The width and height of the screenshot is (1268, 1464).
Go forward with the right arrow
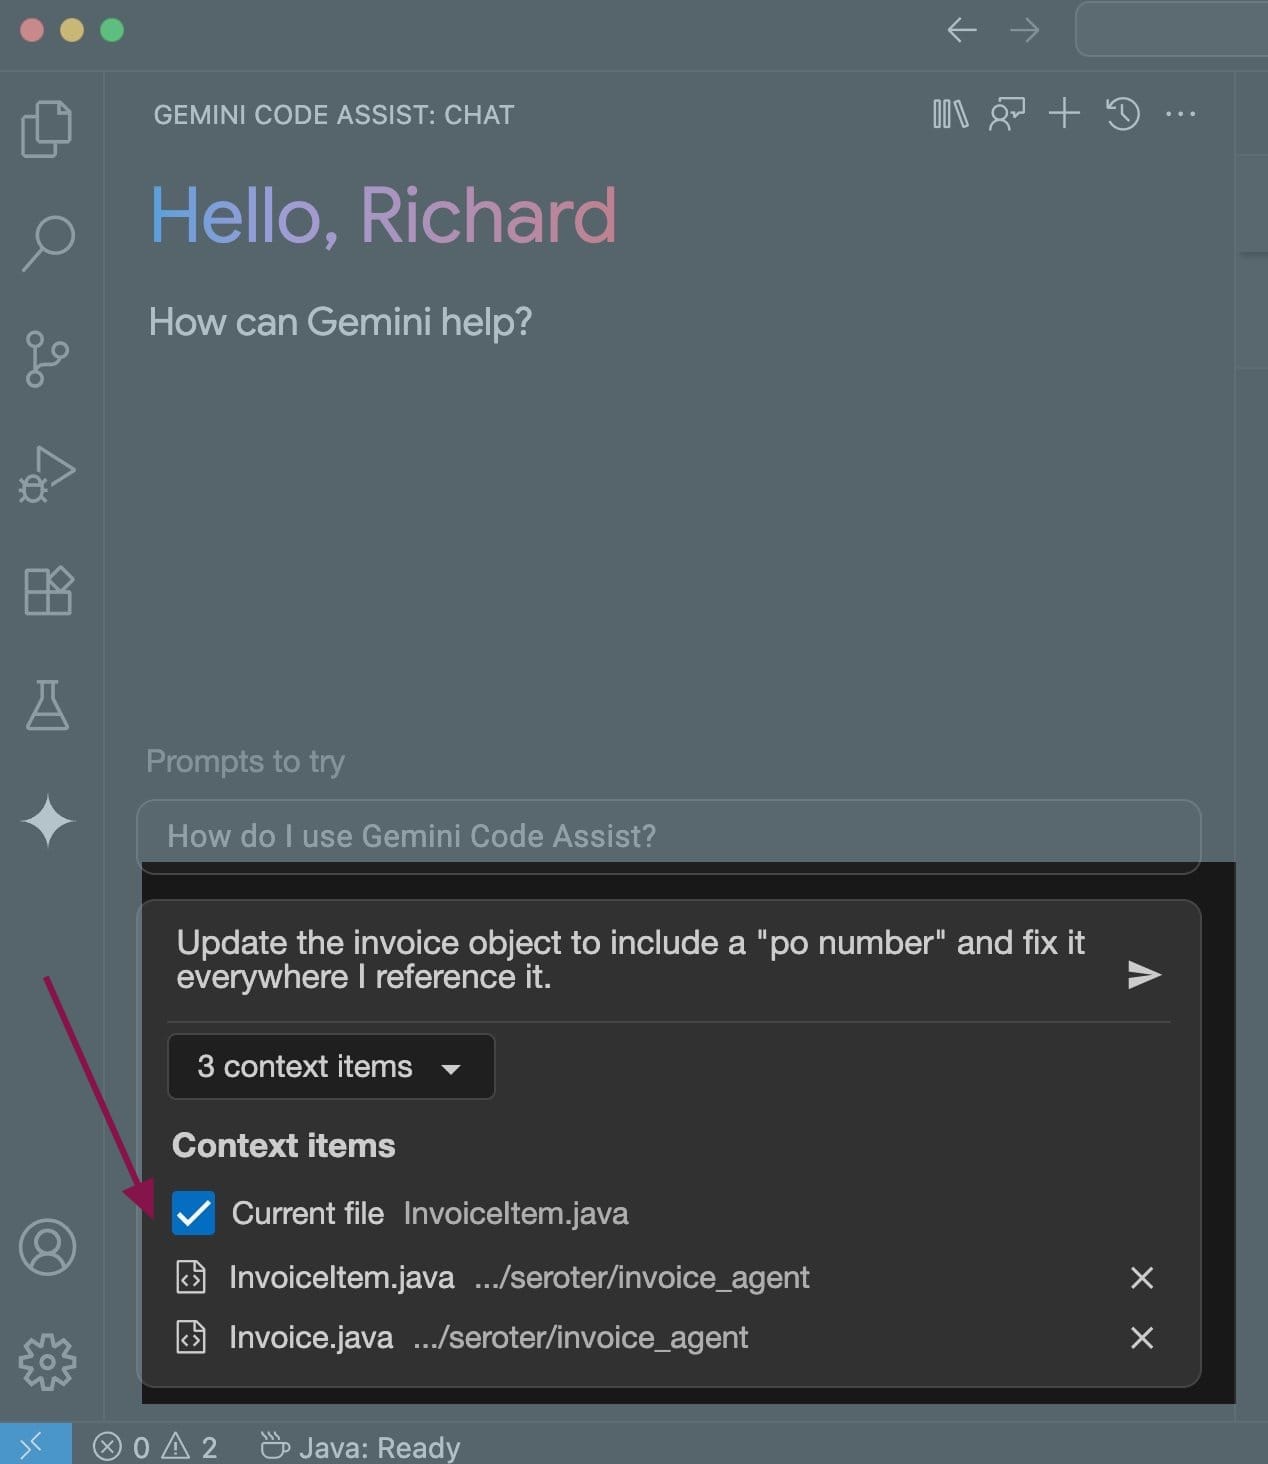tap(1025, 30)
